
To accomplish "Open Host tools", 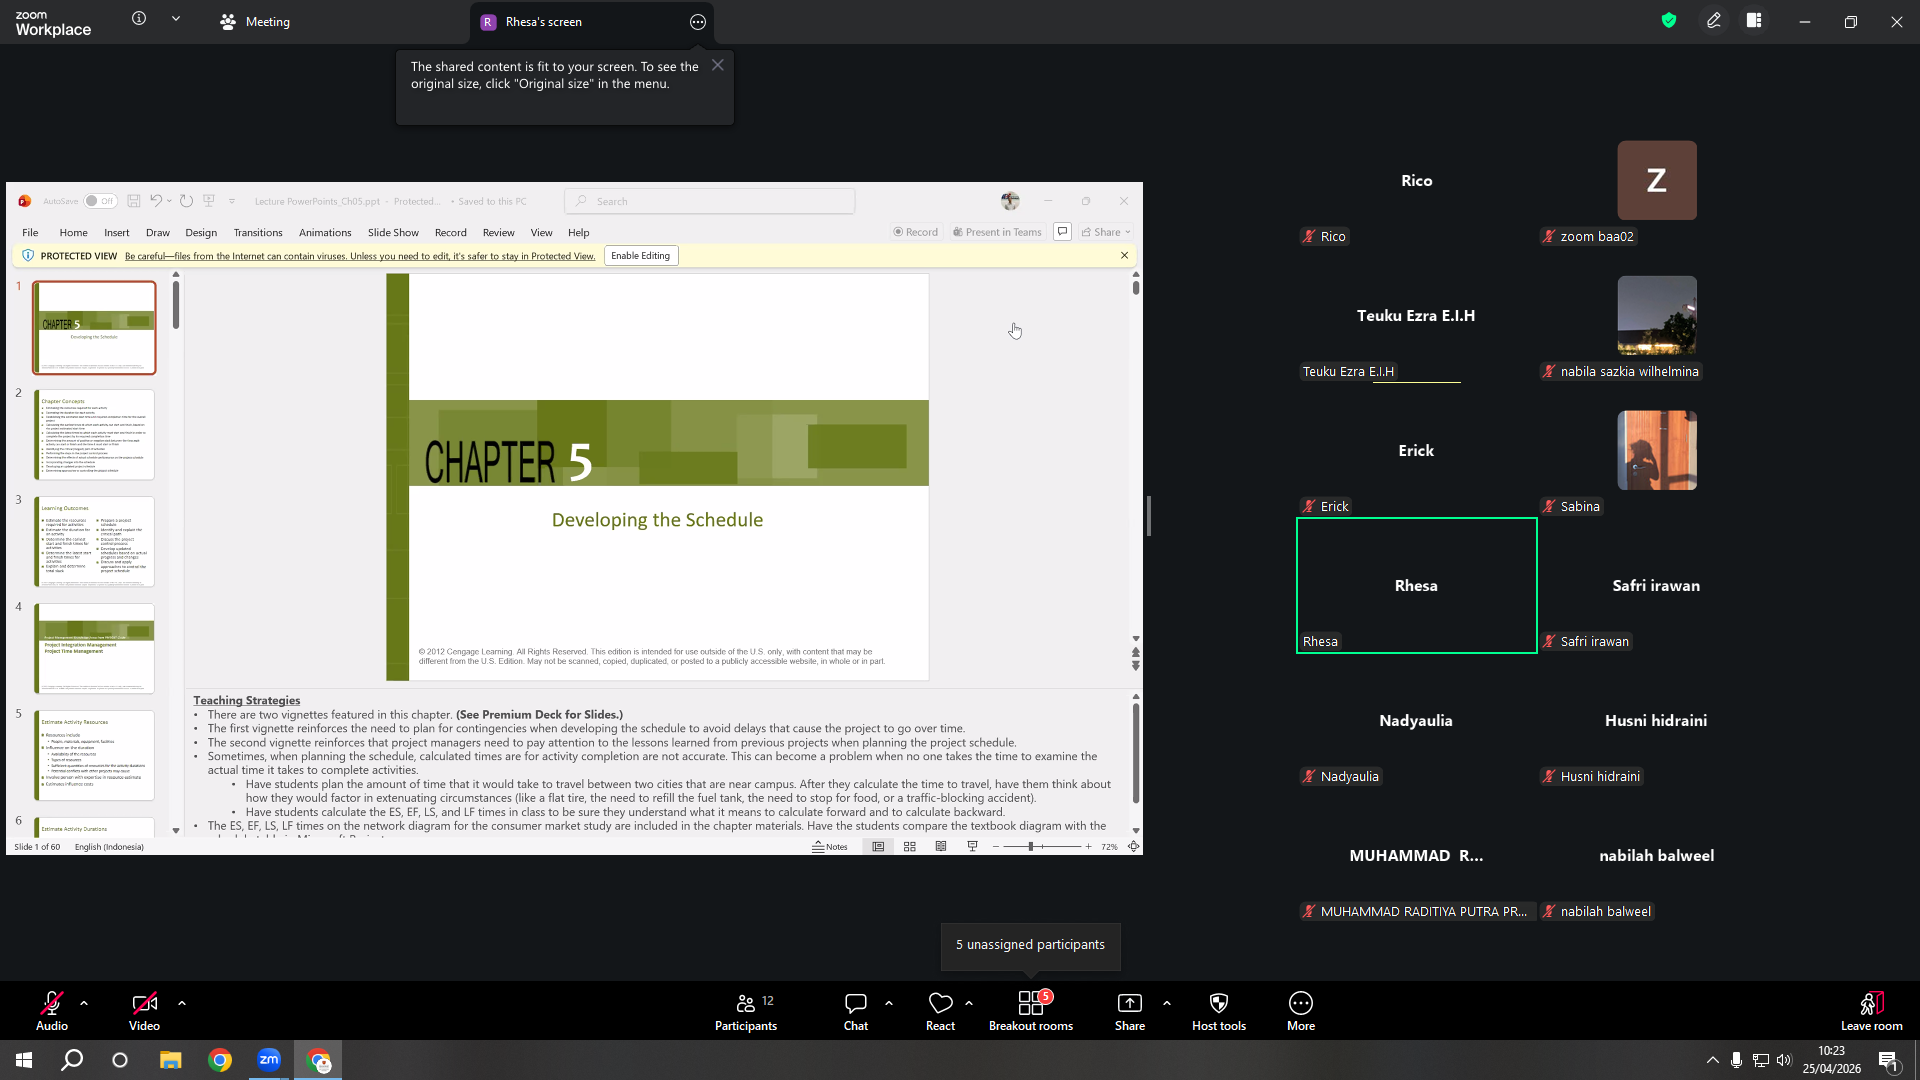I will pyautogui.click(x=1219, y=1012).
